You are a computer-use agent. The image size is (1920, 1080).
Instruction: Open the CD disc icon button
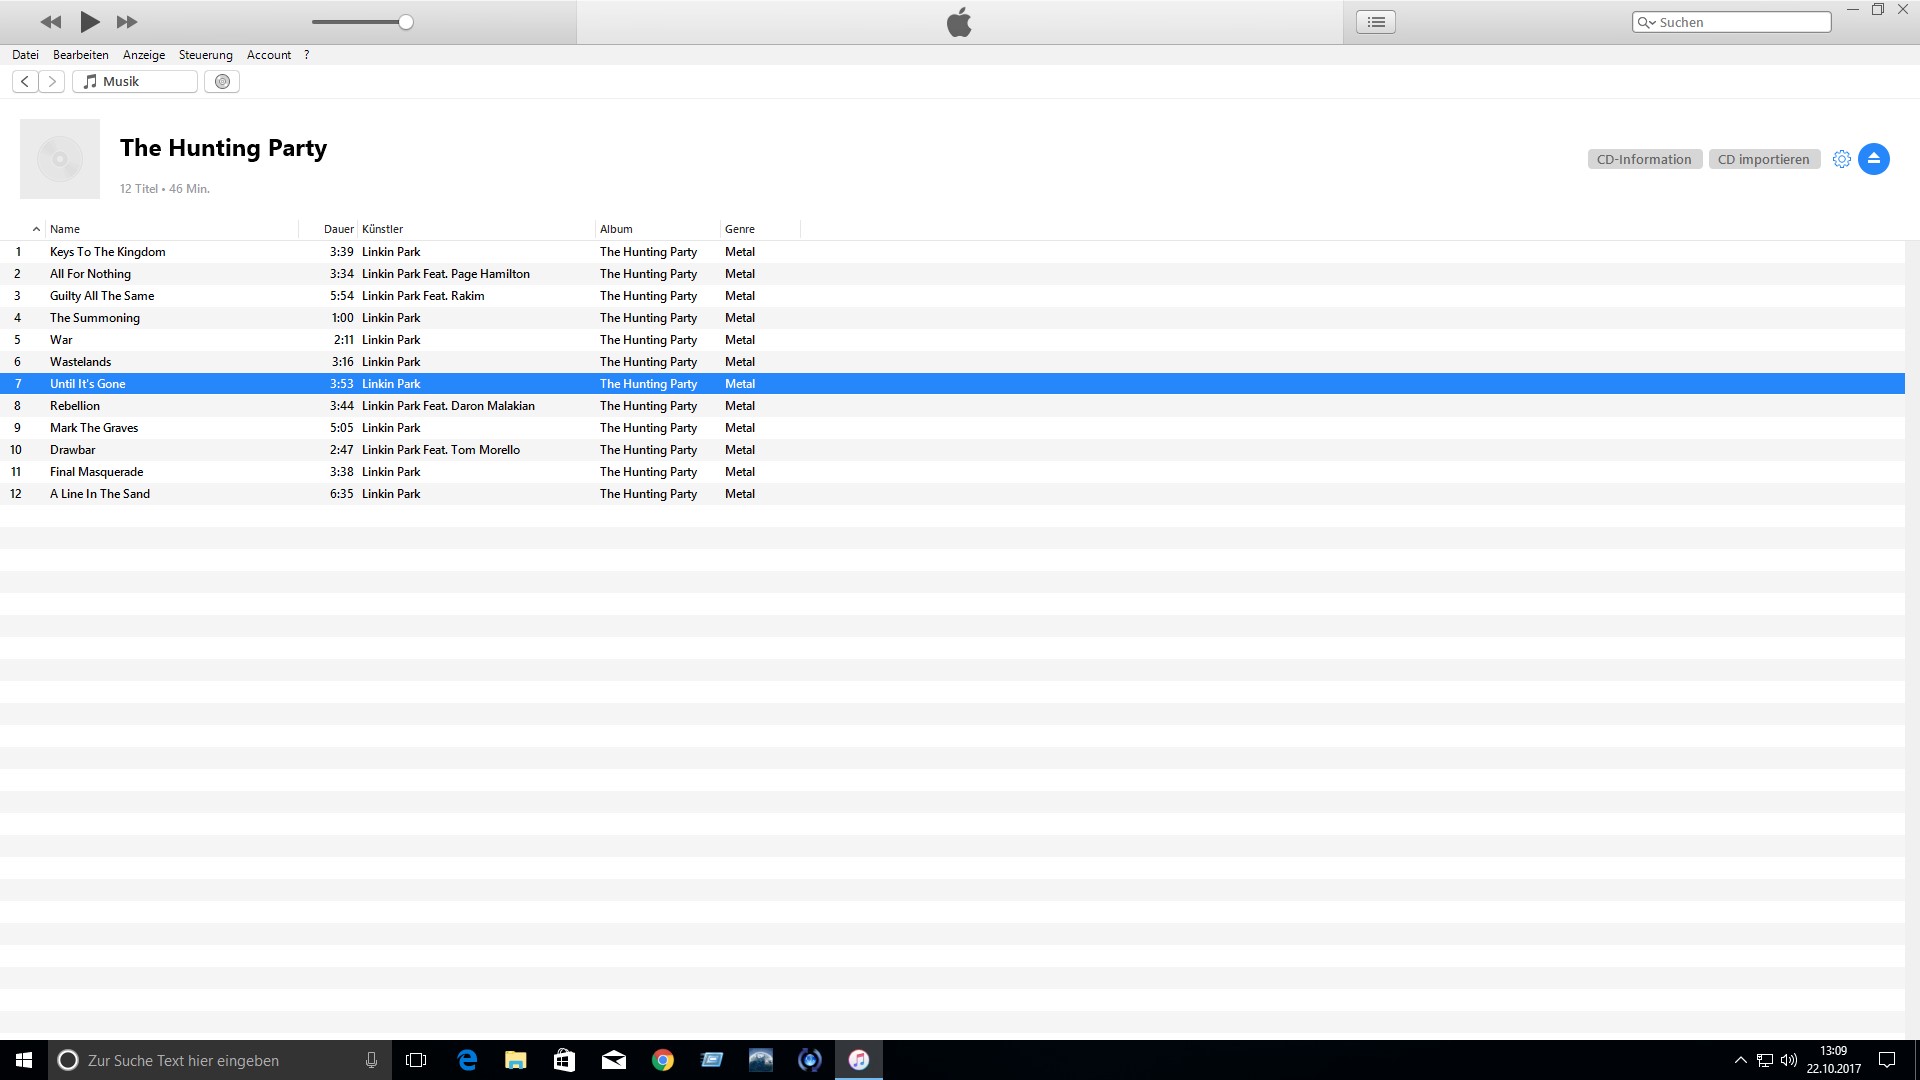[222, 82]
